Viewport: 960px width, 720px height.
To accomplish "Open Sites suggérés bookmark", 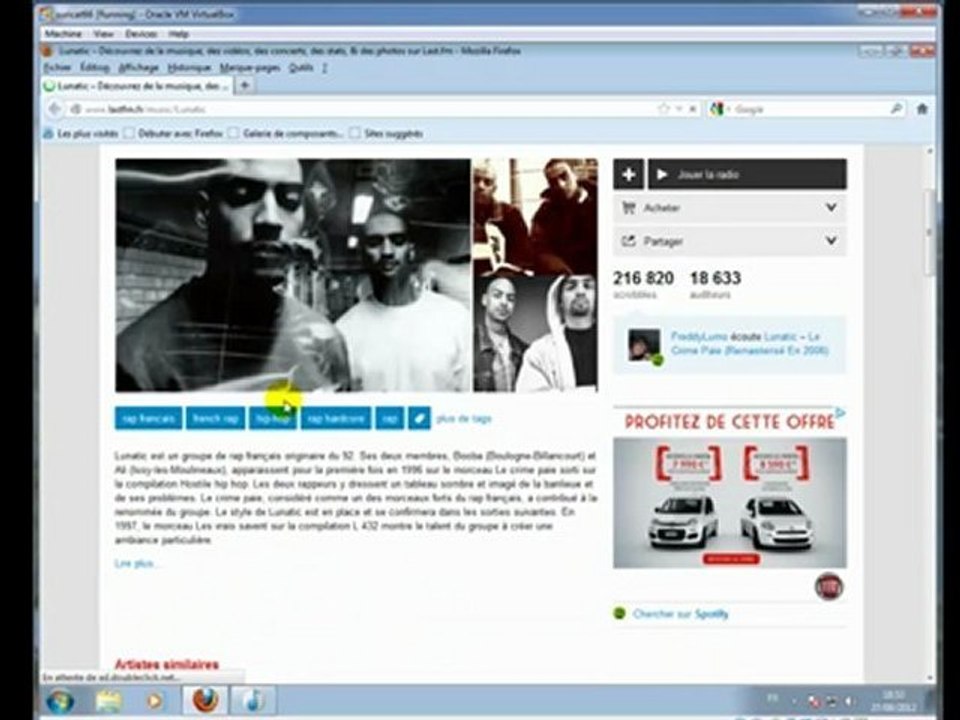I will [386, 133].
